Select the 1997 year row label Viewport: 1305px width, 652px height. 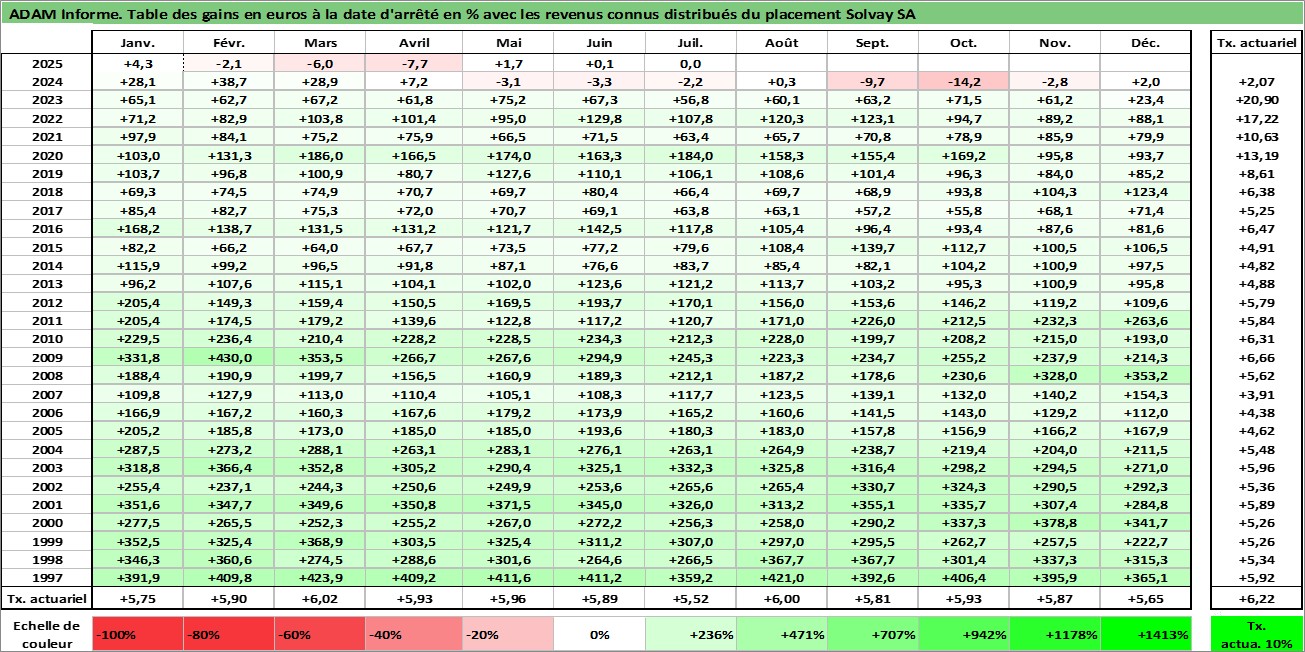pyautogui.click(x=46, y=578)
